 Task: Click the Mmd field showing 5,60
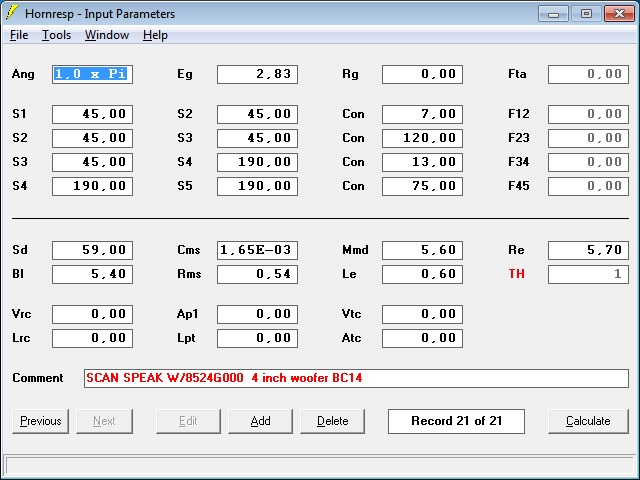coord(422,250)
